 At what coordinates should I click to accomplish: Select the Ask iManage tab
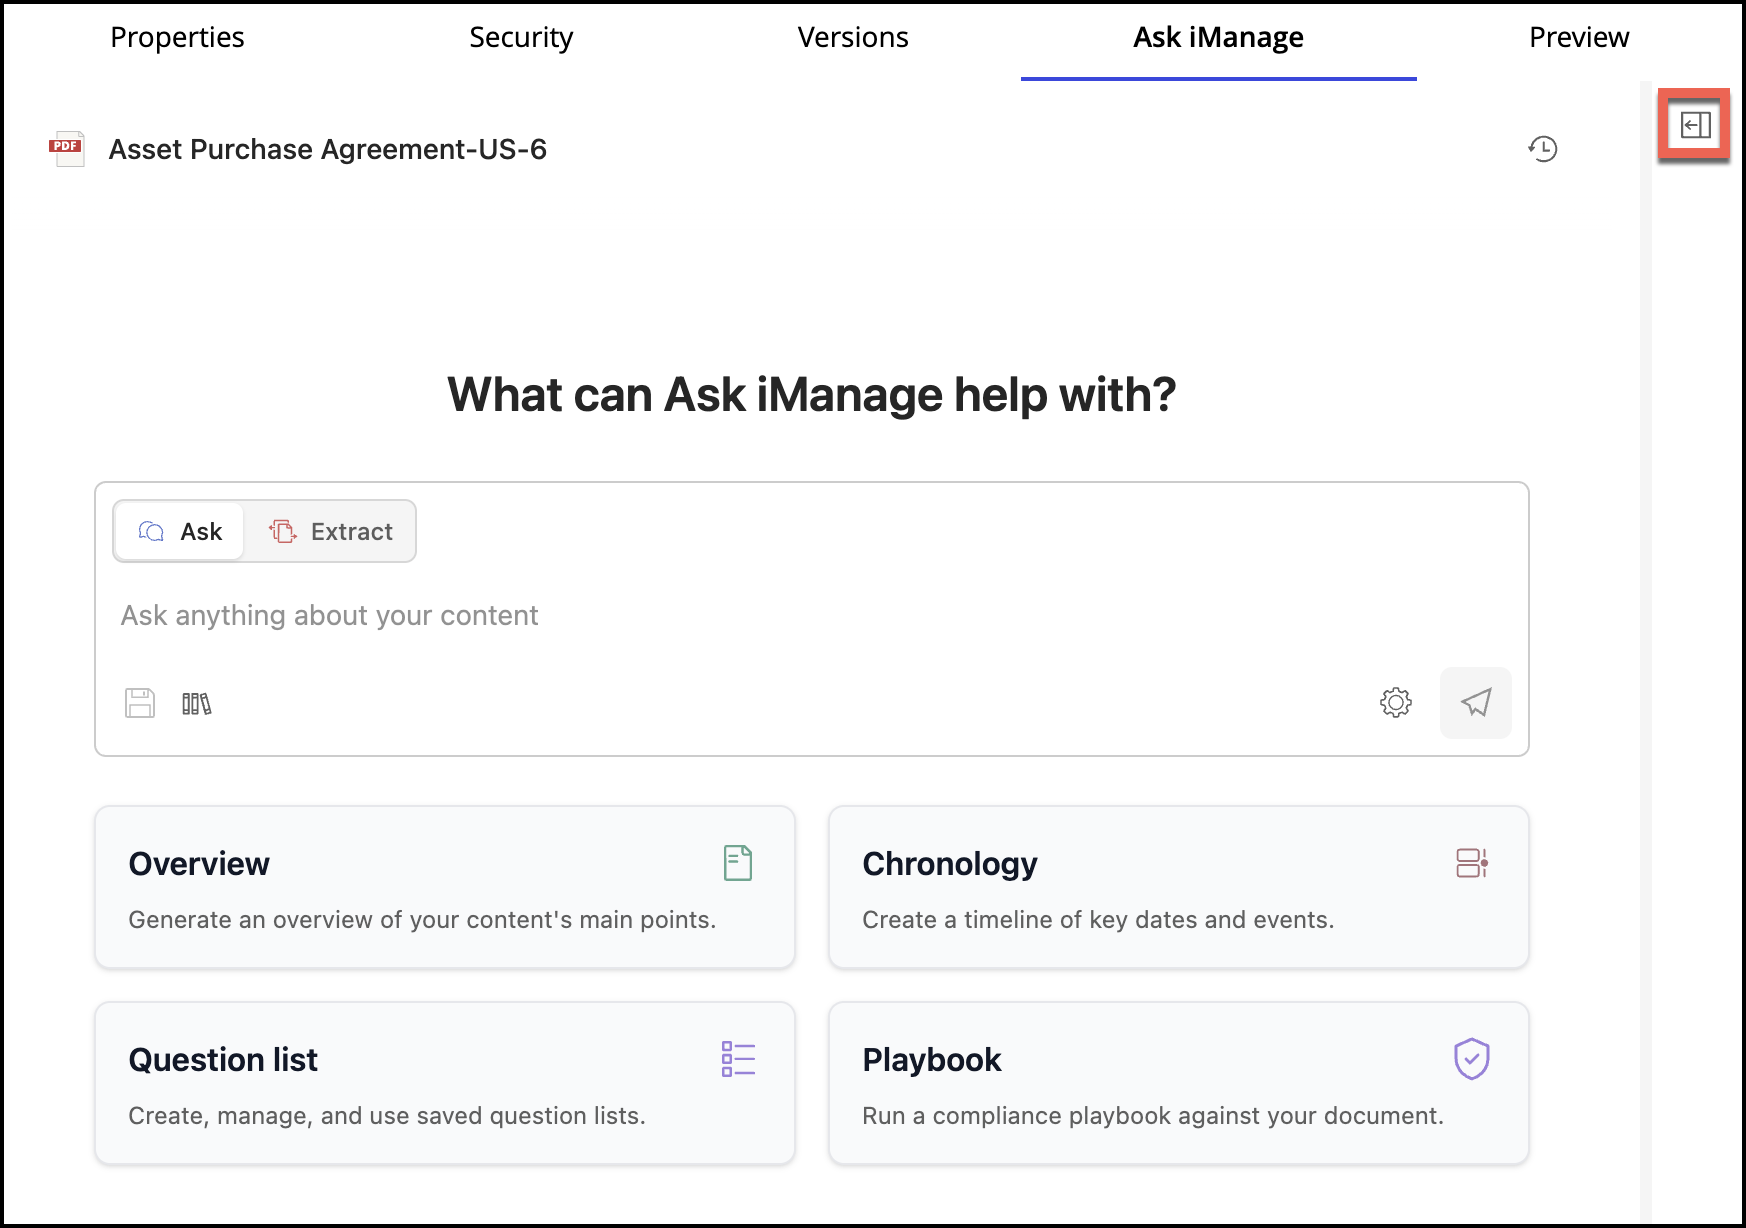pos(1218,38)
